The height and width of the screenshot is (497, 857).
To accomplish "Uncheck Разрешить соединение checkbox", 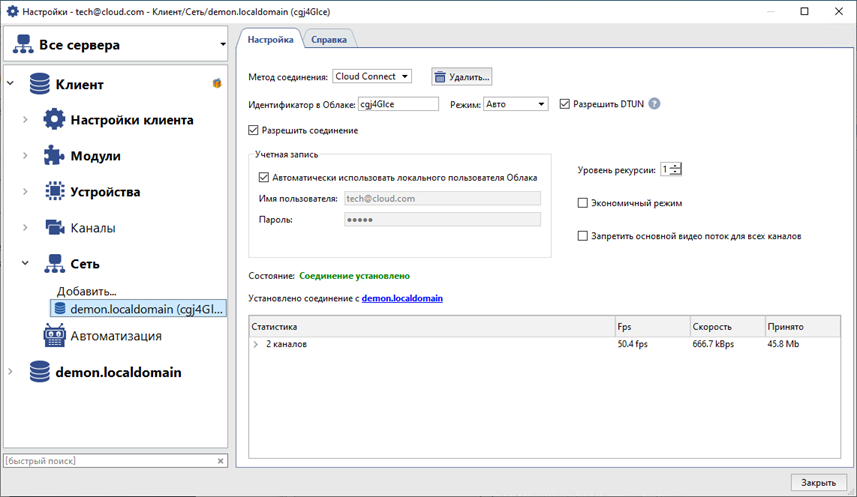I will click(253, 130).
